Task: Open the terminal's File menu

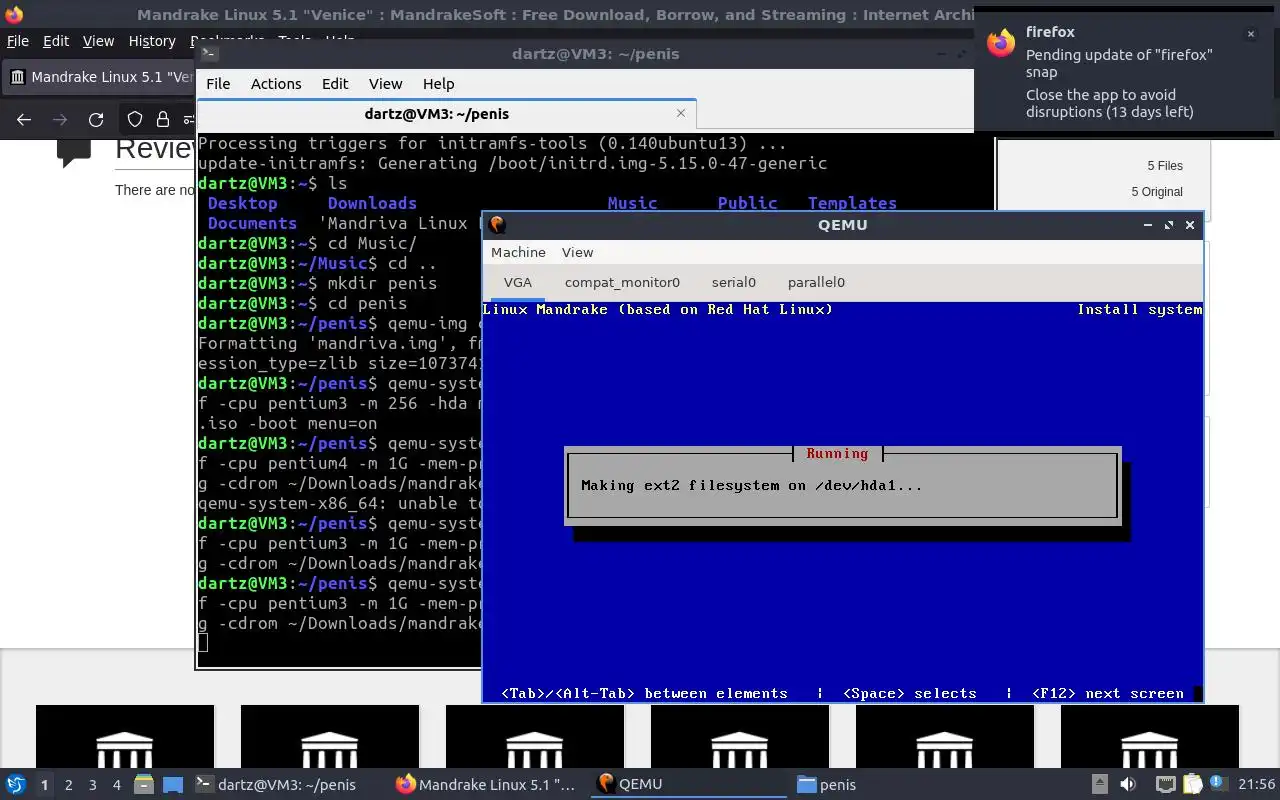Action: click(218, 84)
